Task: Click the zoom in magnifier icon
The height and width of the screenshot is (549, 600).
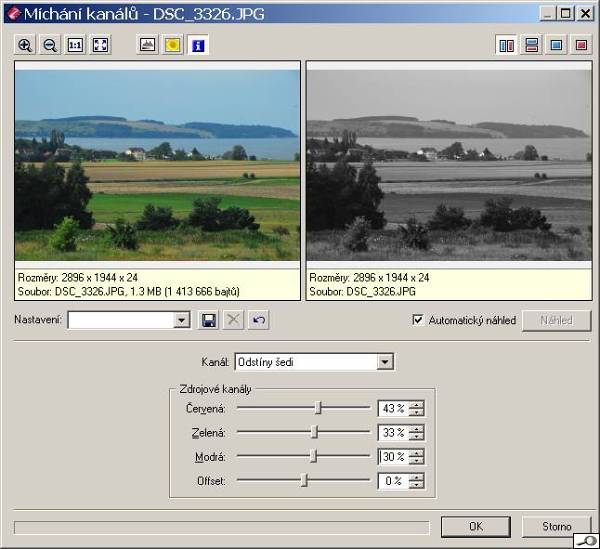Action: pyautogui.click(x=25, y=45)
